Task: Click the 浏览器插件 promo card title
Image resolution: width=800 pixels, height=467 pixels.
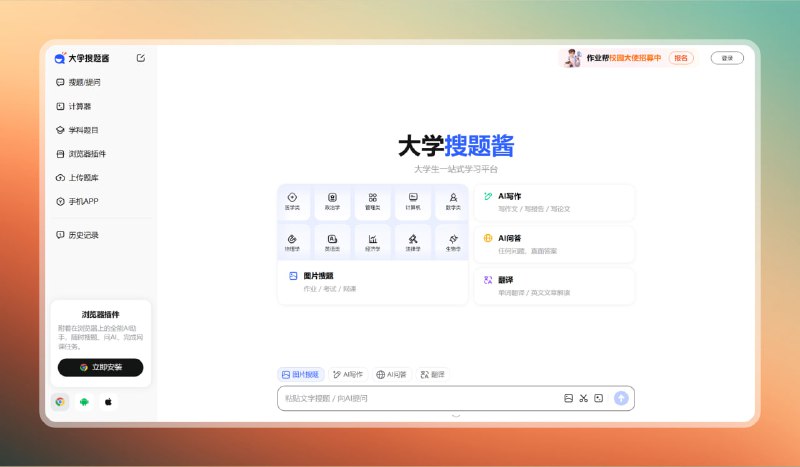Action: click(101, 314)
